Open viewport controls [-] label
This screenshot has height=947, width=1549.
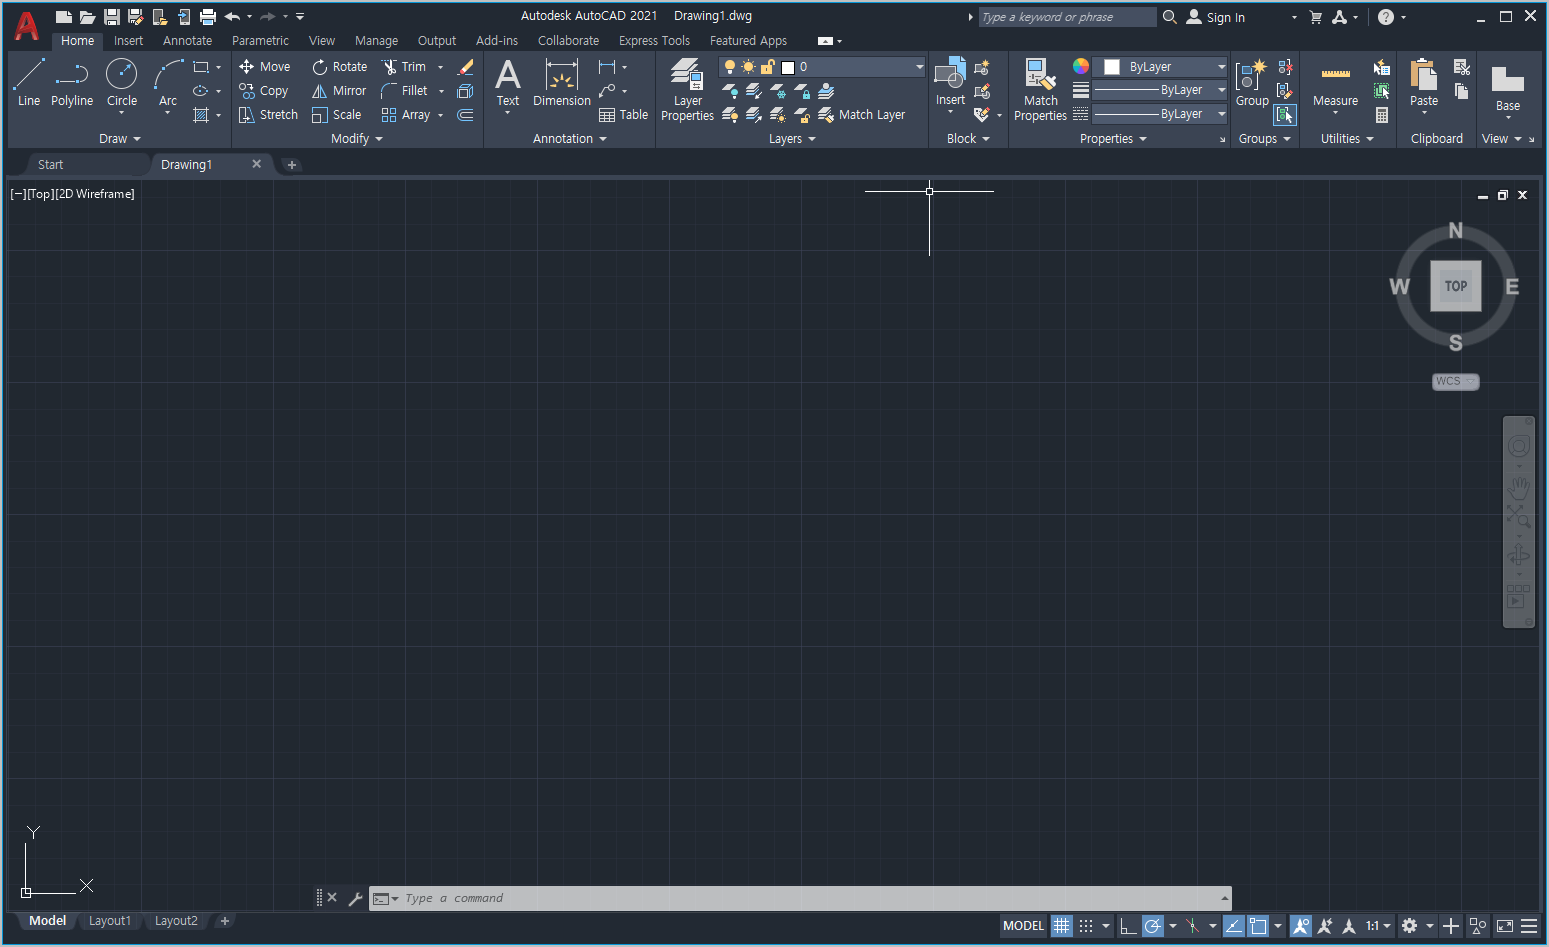coord(18,194)
